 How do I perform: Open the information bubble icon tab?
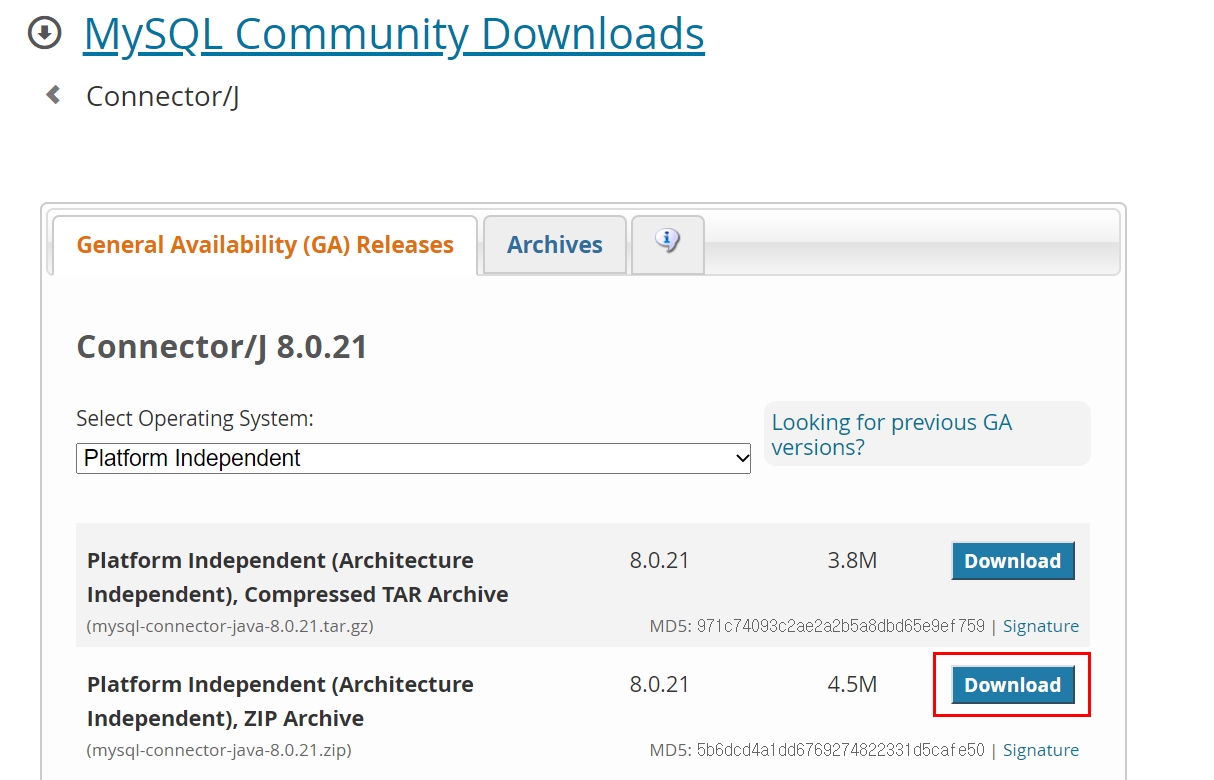668,243
